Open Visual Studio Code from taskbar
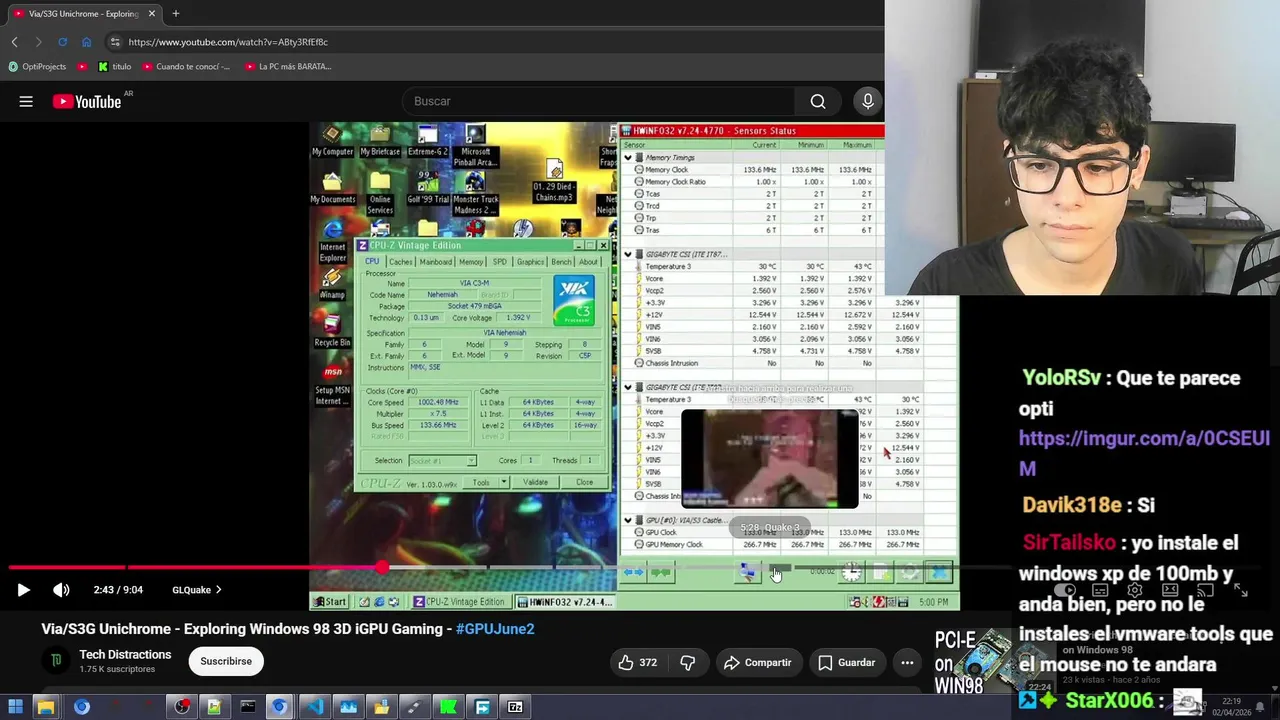 coord(314,707)
